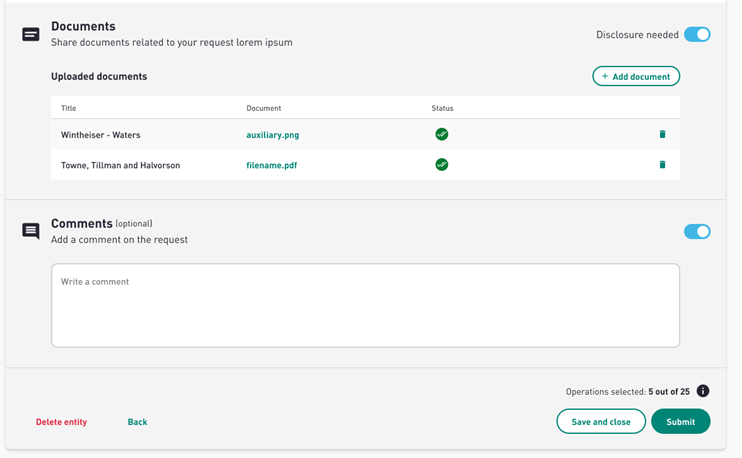
Task: Click the Submit button
Action: [x=680, y=421]
